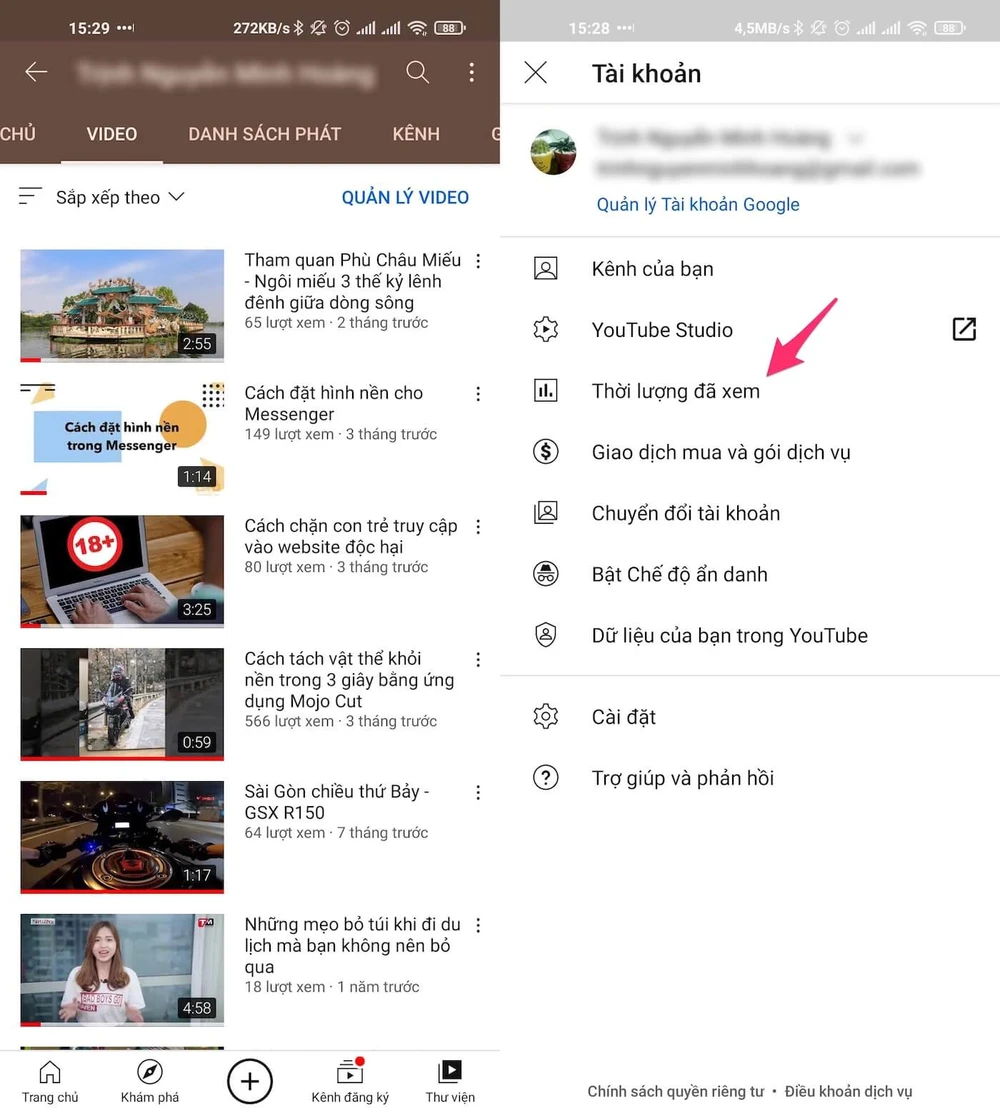Open the channel header three-dot menu
This screenshot has height=1111, width=1000.
(471, 72)
